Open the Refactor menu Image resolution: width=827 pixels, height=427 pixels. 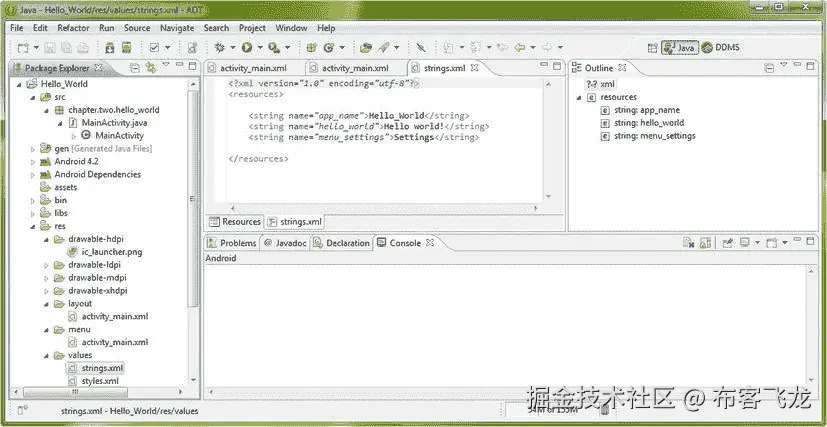(73, 28)
